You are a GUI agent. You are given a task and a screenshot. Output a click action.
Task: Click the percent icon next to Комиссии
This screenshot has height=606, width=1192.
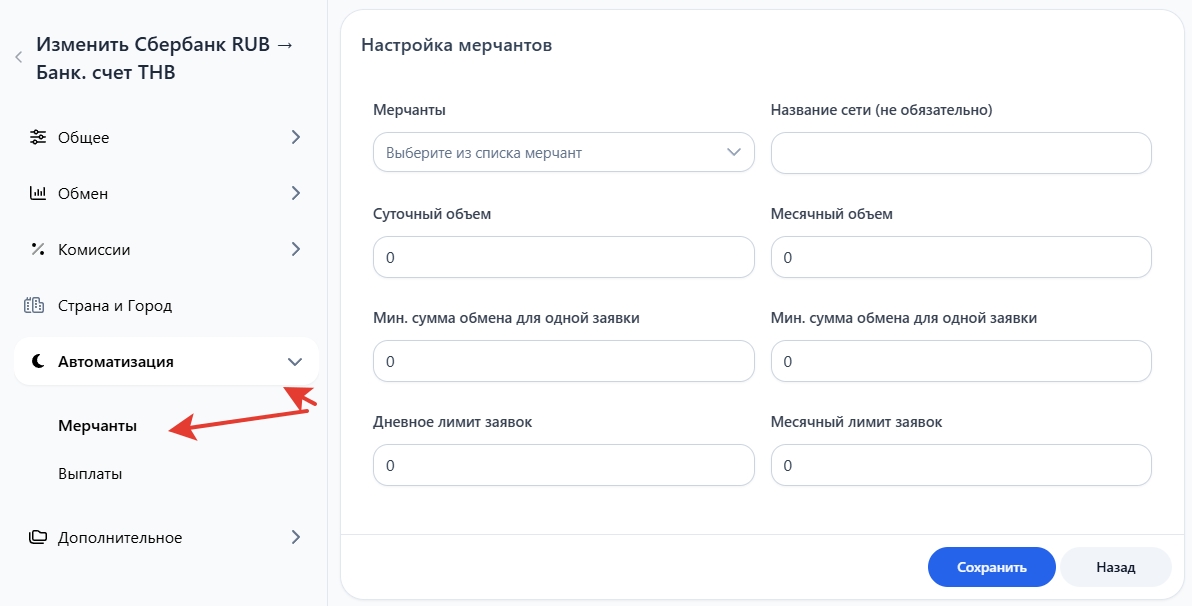coord(38,249)
